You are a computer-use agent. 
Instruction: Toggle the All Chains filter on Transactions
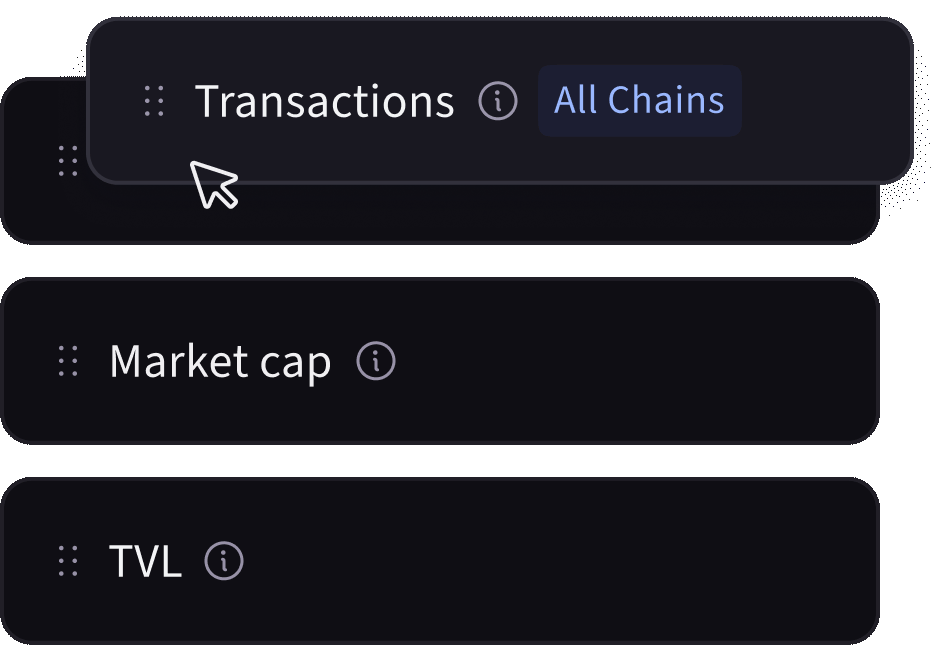coord(639,100)
